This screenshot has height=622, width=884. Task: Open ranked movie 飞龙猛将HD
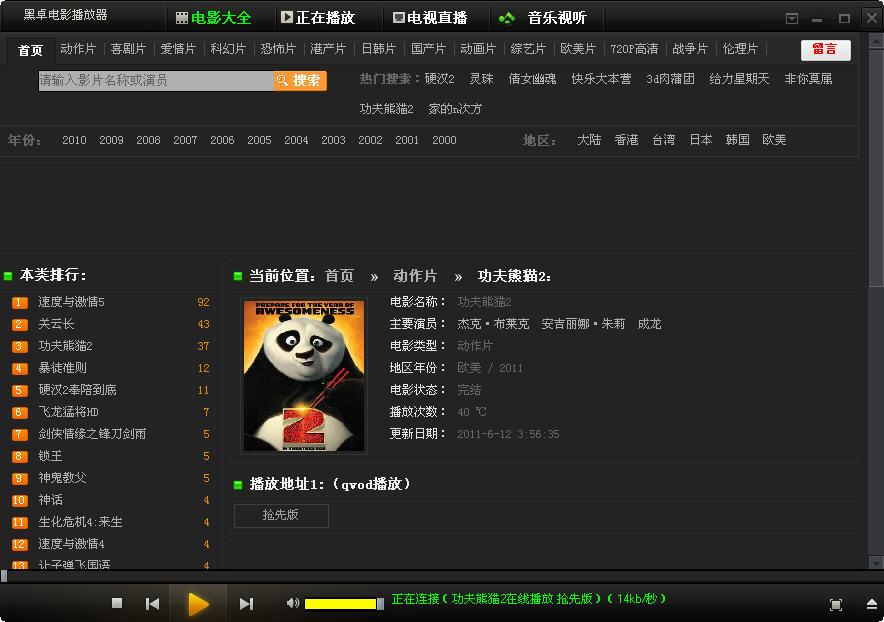tap(68, 412)
